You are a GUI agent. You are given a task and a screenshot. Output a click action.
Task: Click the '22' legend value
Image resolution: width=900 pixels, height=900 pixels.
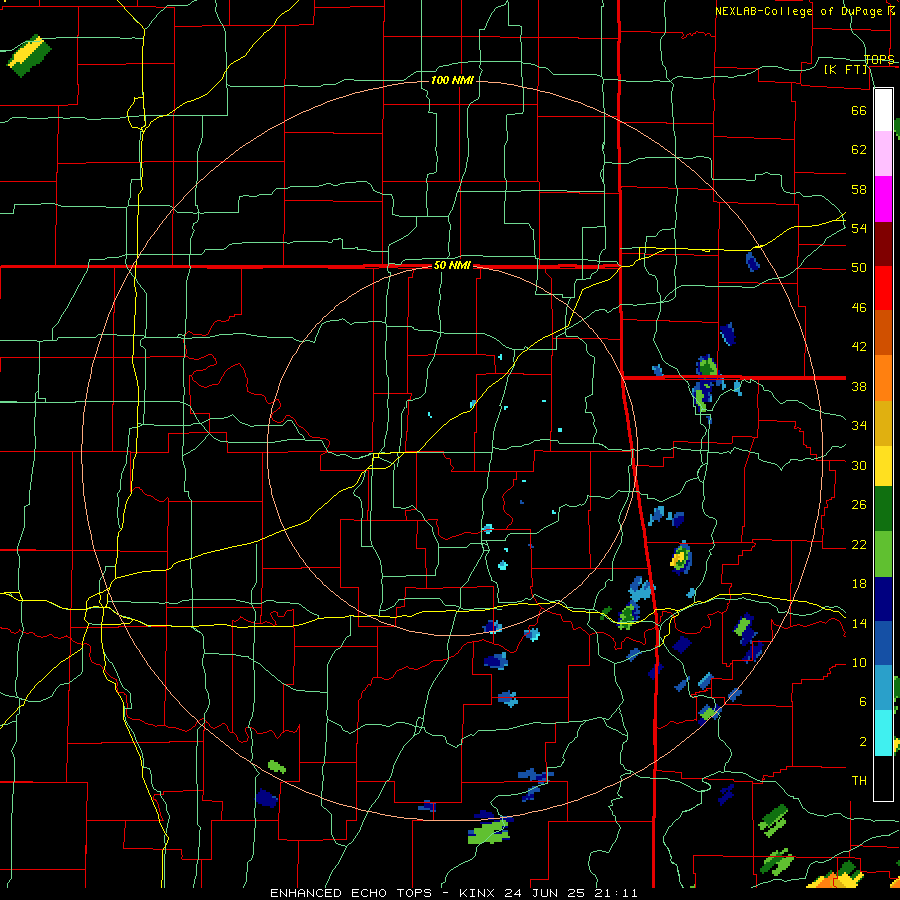tap(859, 544)
